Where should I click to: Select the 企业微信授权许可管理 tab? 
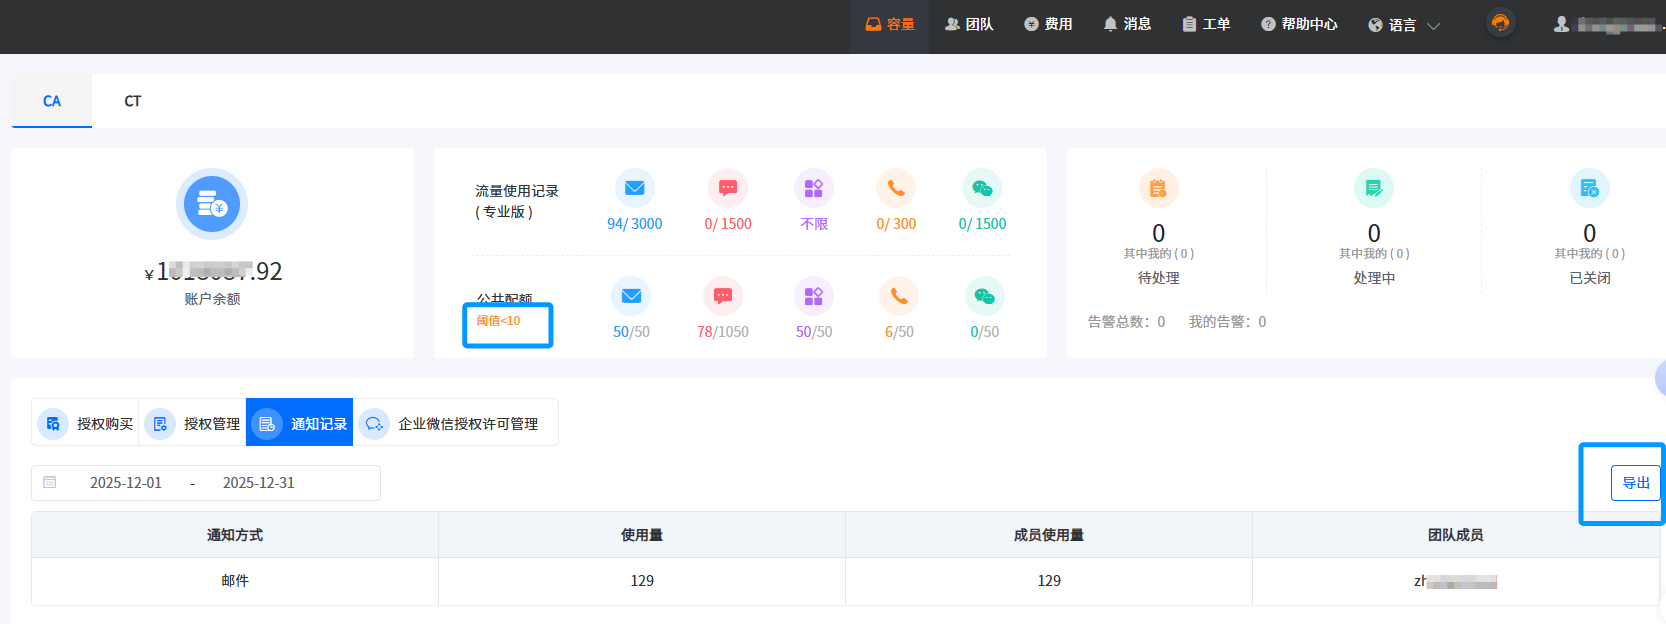pyautogui.click(x=455, y=423)
